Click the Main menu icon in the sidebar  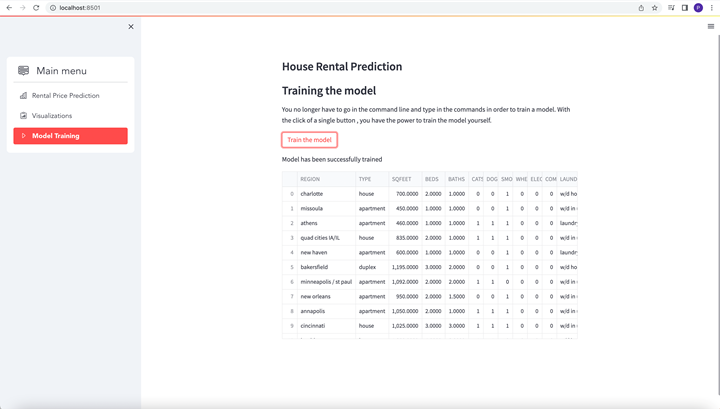(24, 71)
